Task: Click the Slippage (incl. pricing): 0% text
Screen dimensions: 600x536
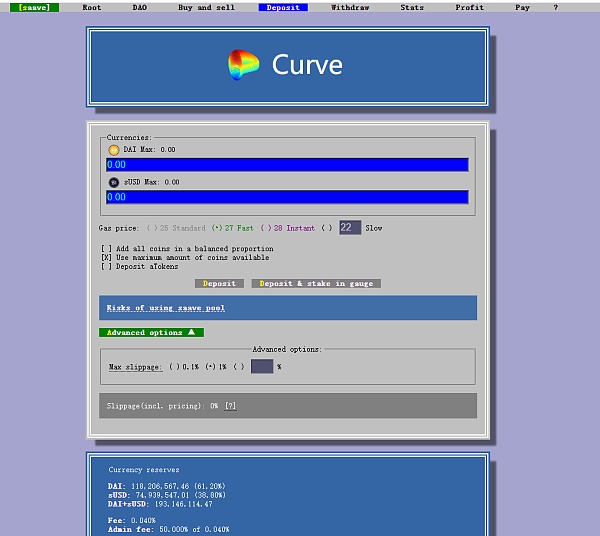Action: (x=162, y=406)
